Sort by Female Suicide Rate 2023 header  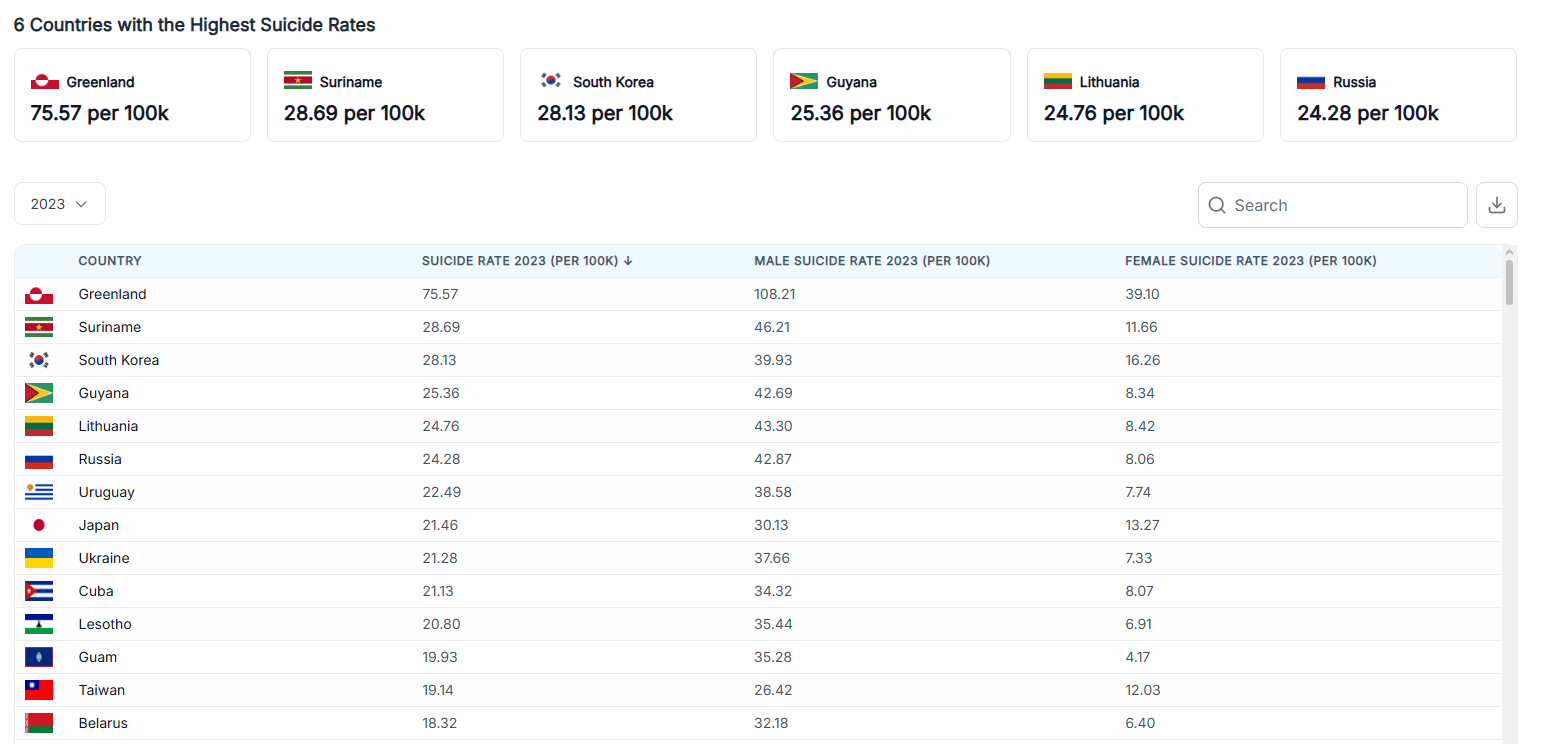coord(1251,261)
